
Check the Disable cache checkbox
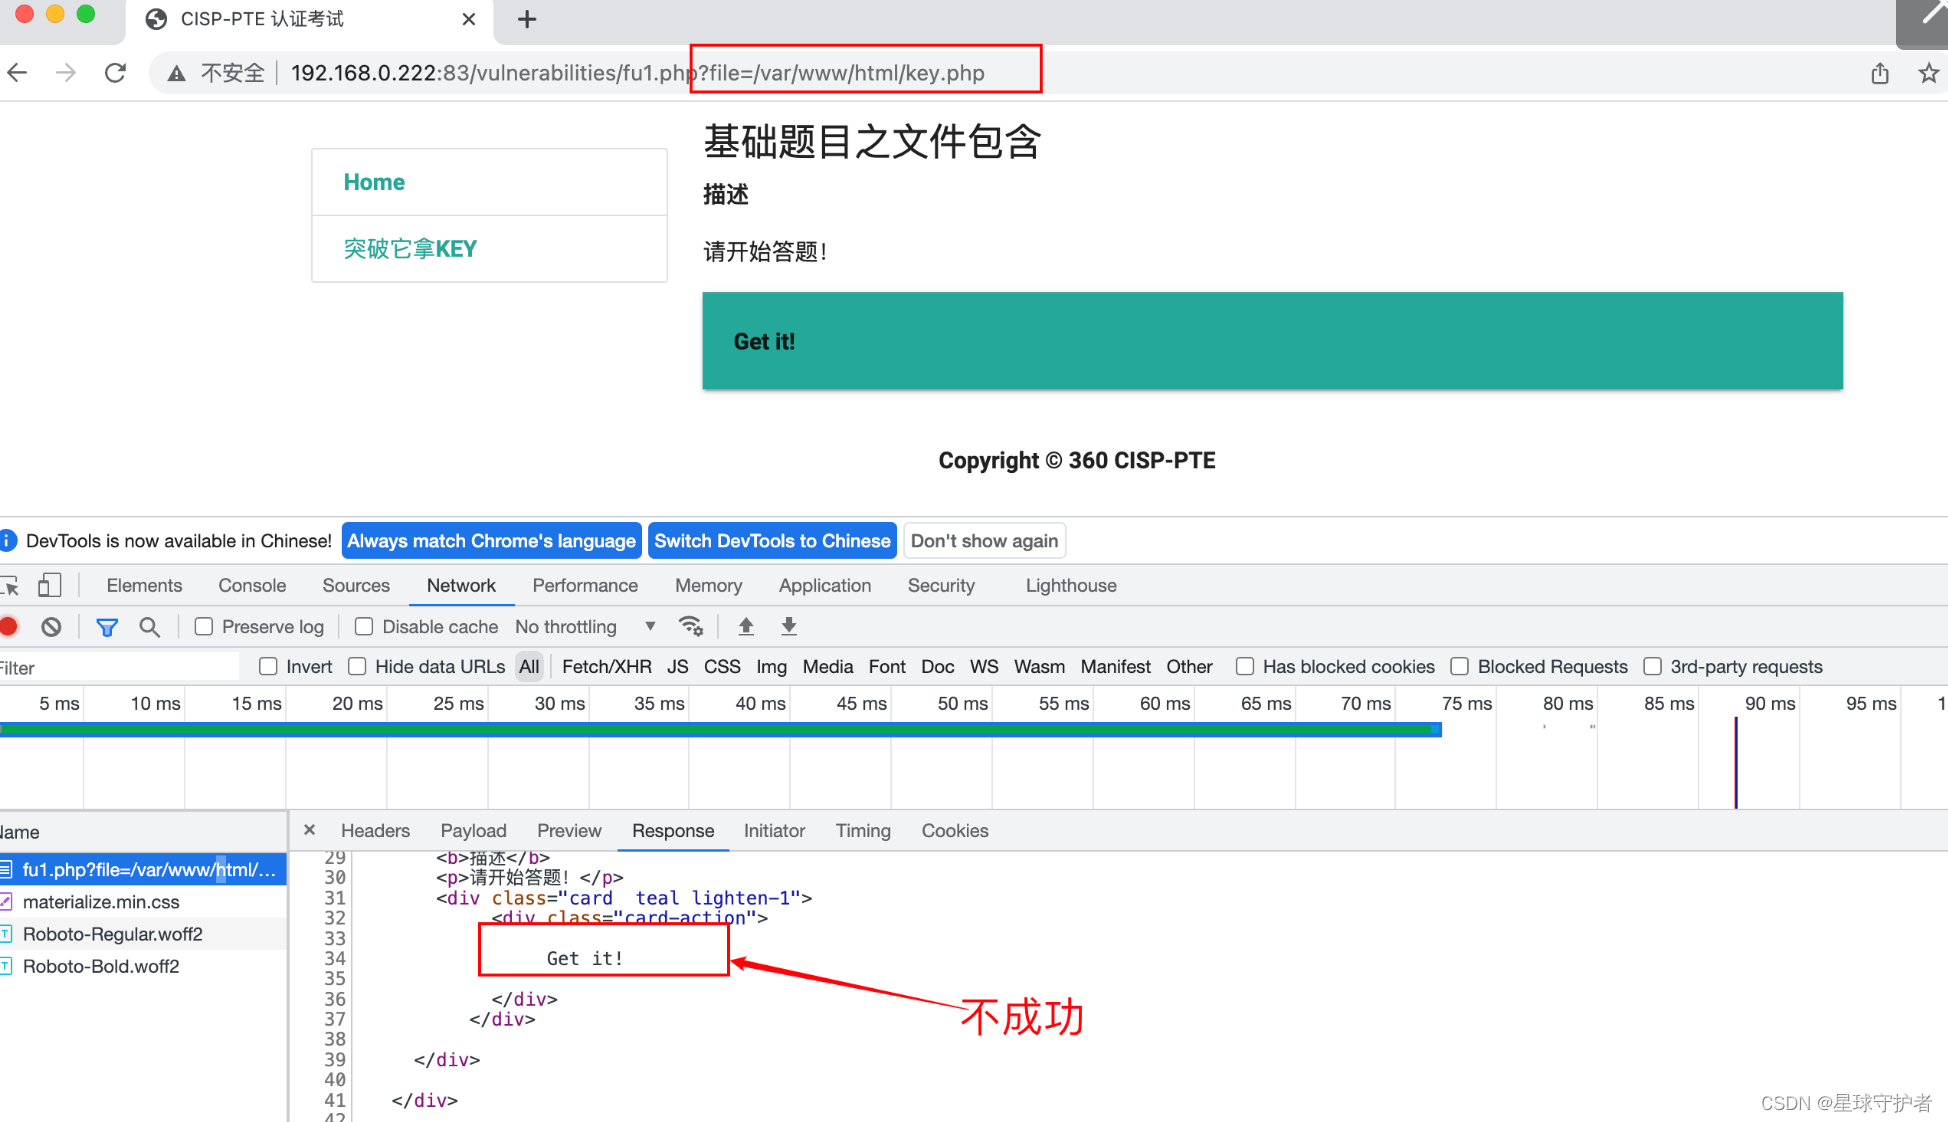tap(364, 627)
